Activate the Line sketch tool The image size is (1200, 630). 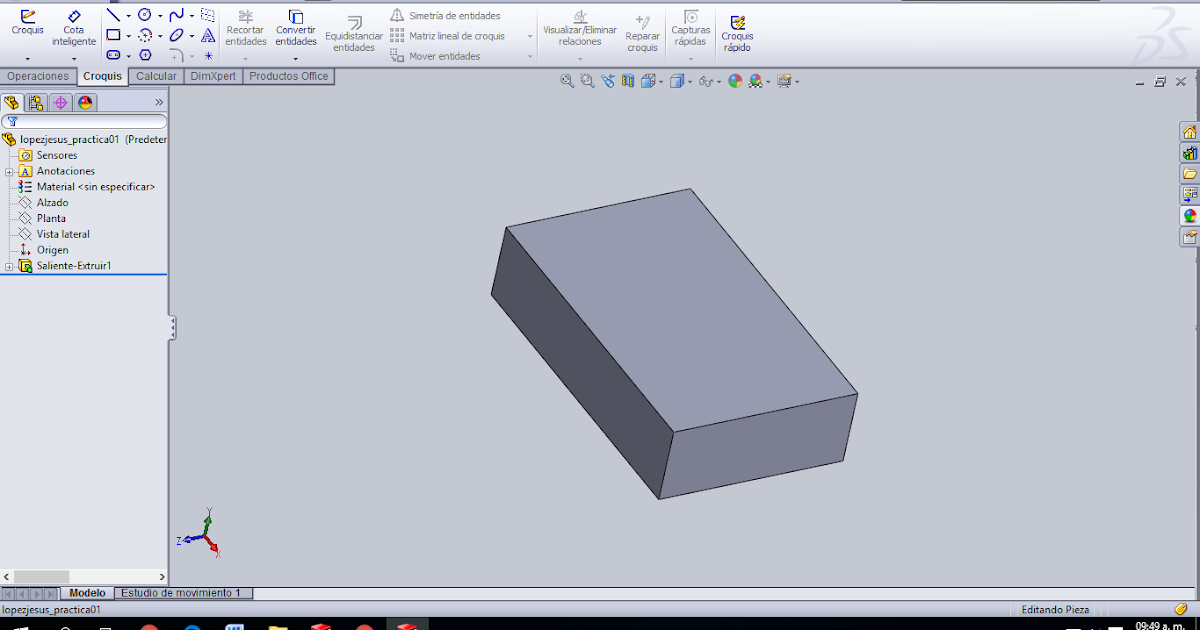click(112, 14)
